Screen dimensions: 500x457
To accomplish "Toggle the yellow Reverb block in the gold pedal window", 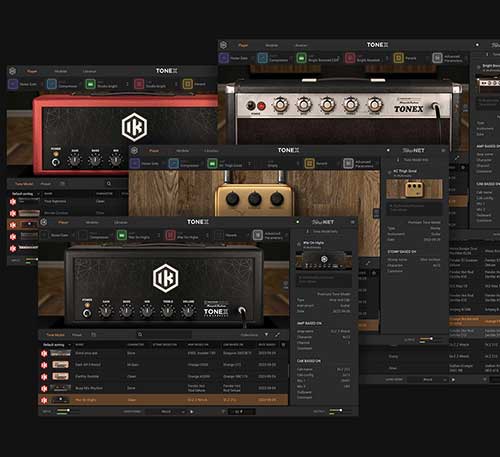I will [x=309, y=163].
